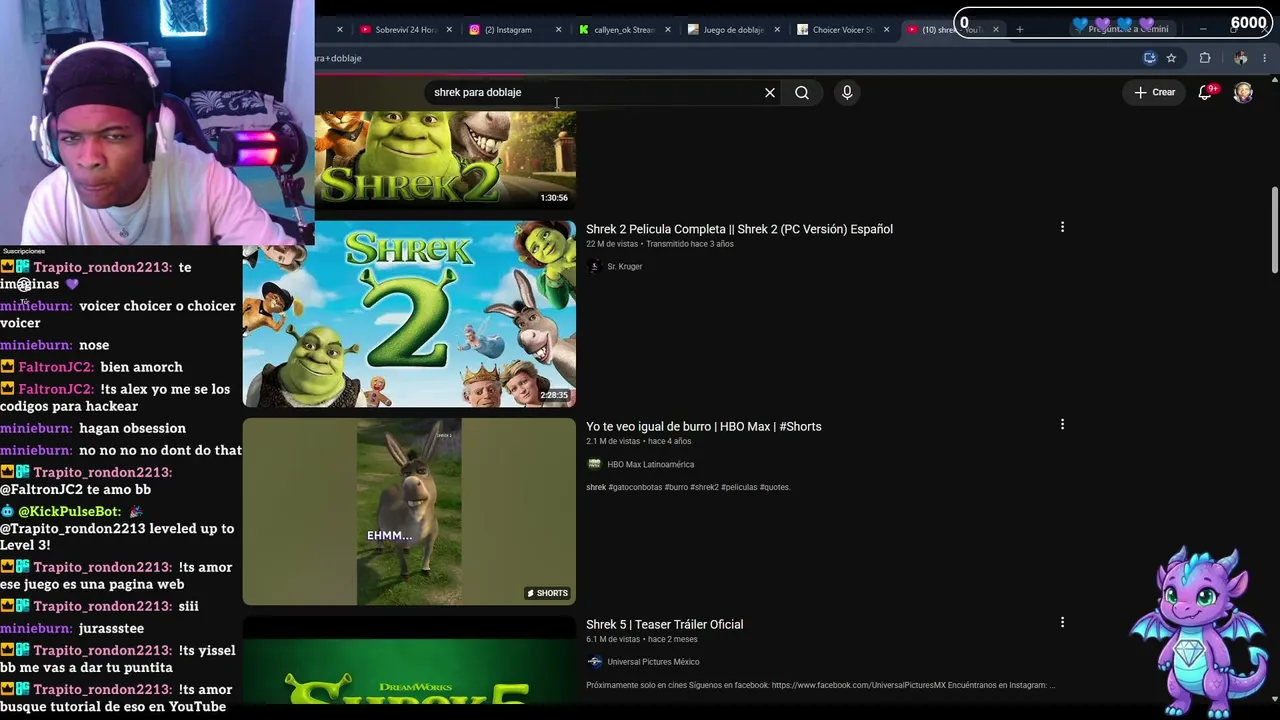The height and width of the screenshot is (720, 1280).
Task: Click the Universal Pictures México channel avatar
Action: click(x=594, y=662)
